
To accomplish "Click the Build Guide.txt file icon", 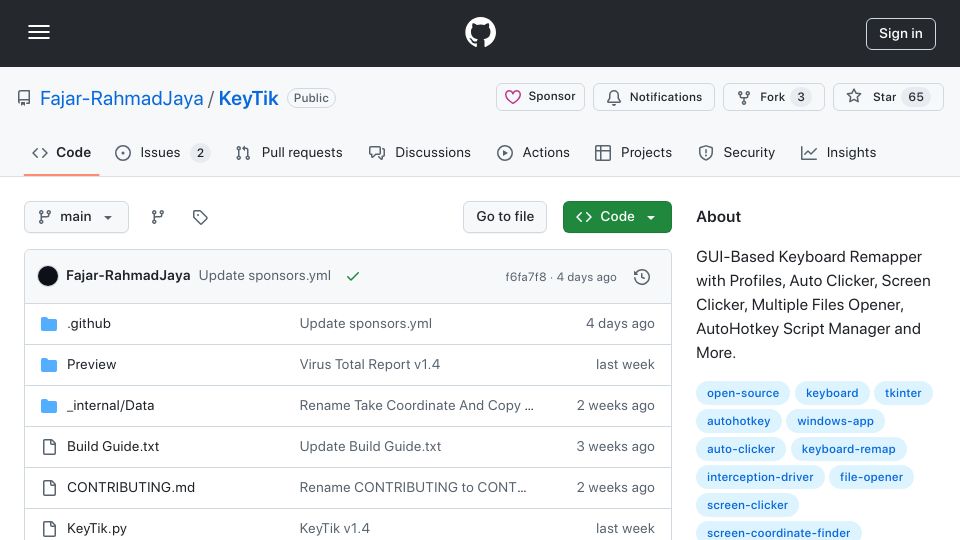I will click(49, 447).
